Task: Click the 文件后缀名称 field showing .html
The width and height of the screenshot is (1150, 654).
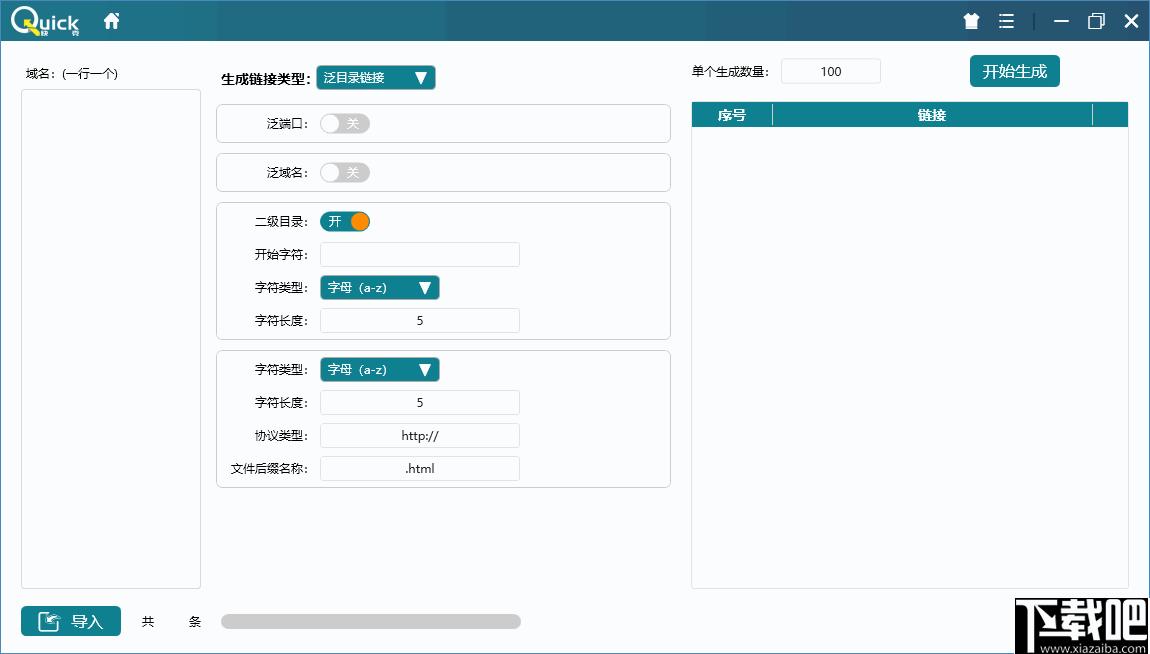Action: [x=419, y=468]
